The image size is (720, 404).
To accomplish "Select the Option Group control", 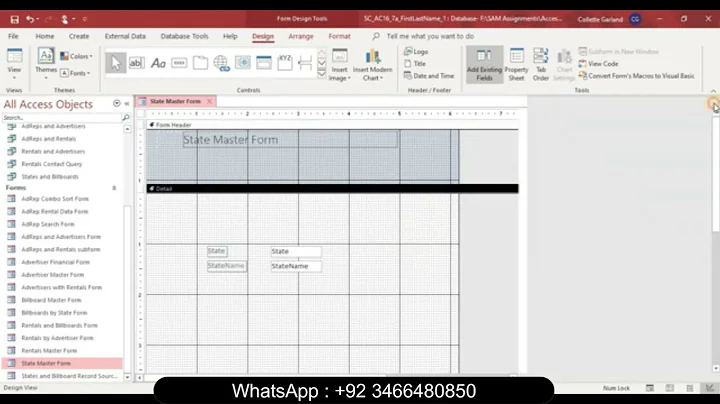I will pos(285,63).
